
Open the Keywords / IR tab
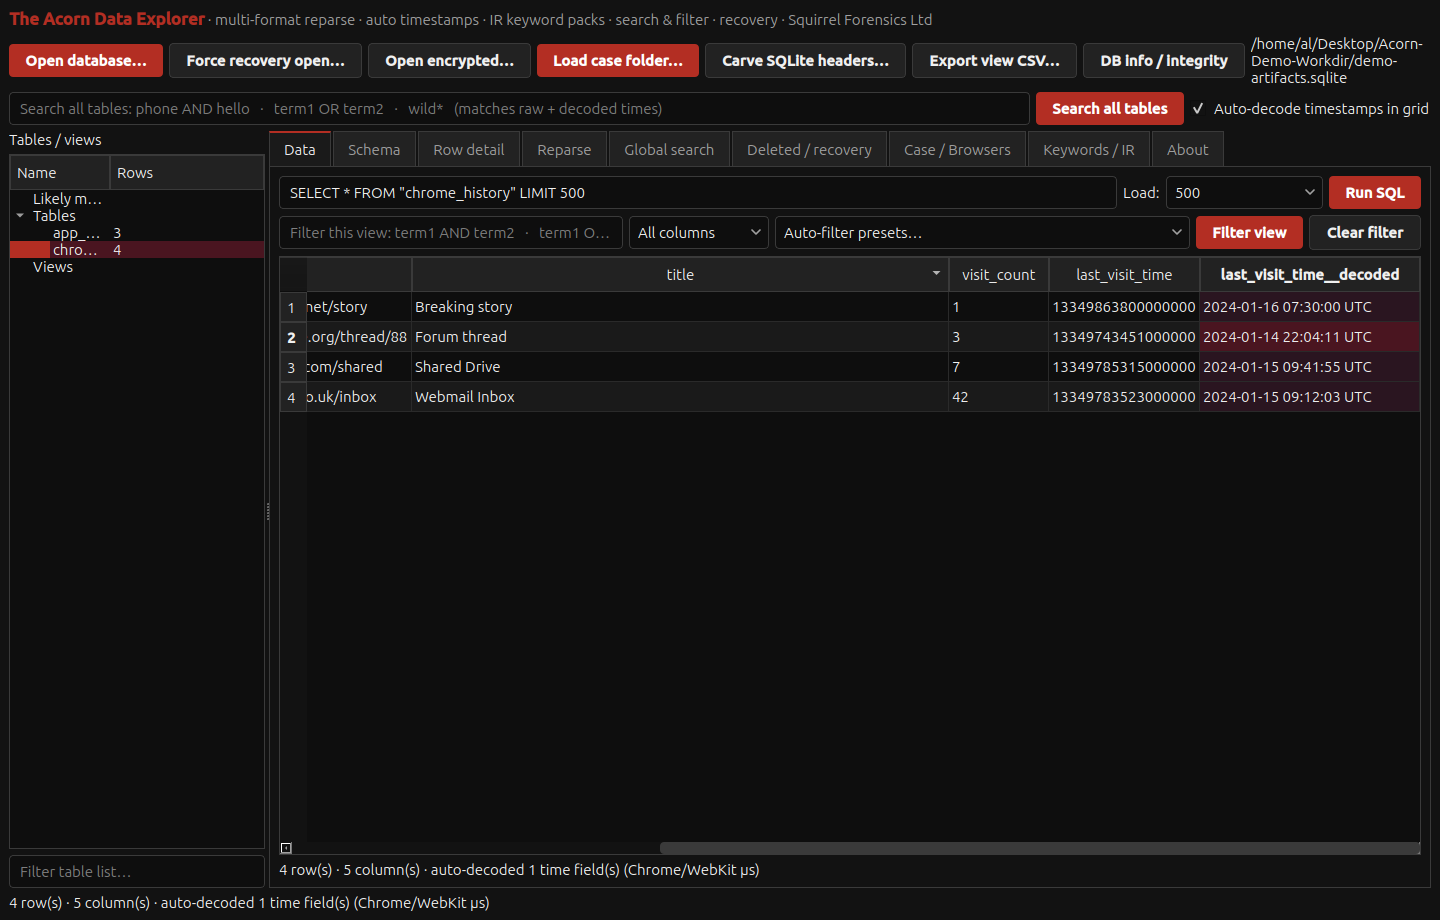[x=1089, y=149]
